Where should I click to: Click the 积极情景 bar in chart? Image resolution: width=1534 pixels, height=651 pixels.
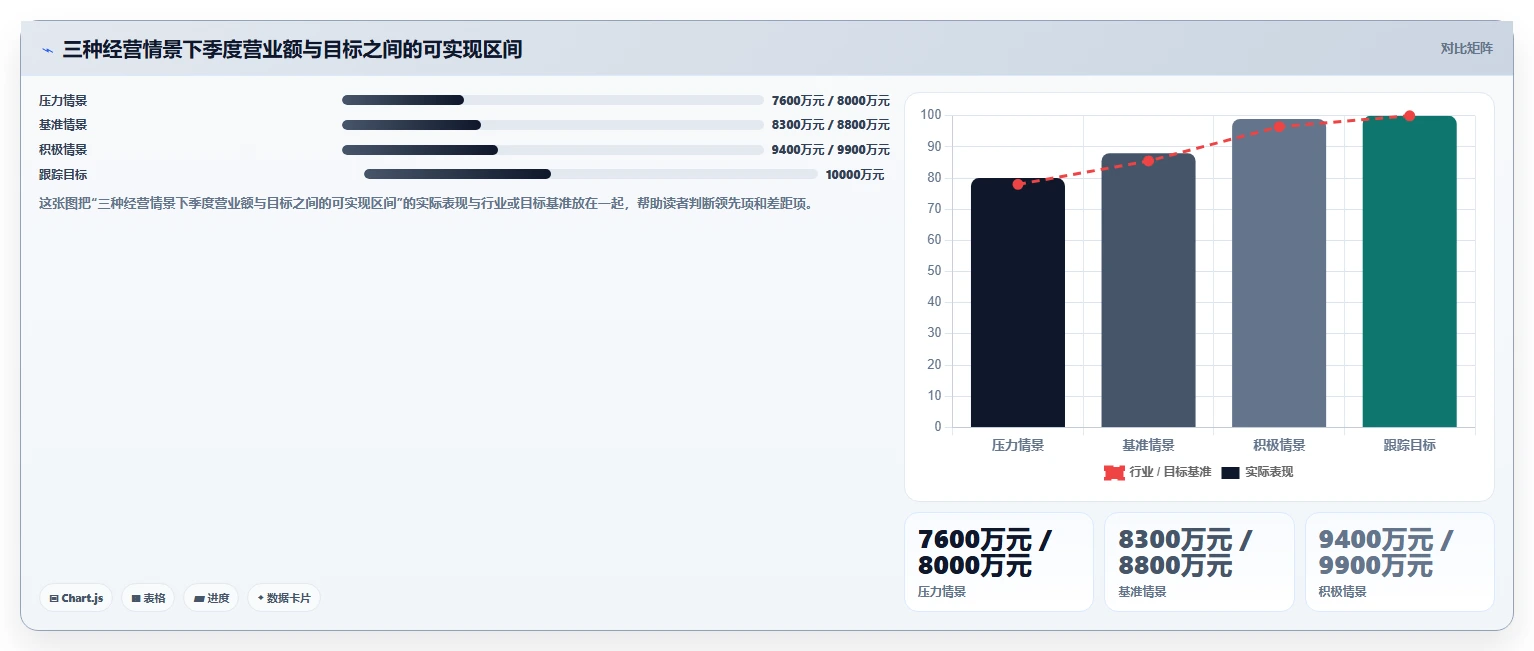click(x=1279, y=273)
